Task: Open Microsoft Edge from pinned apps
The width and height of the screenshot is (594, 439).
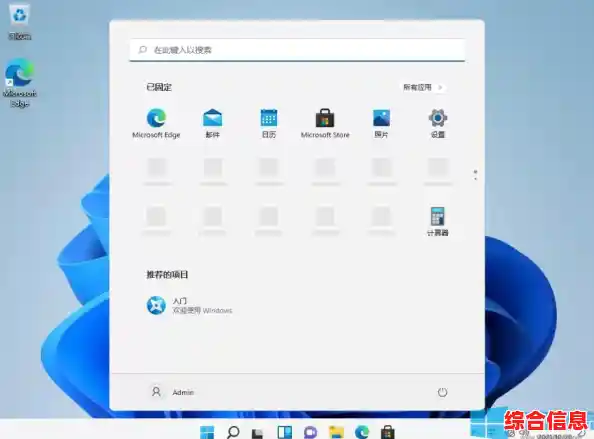Action: point(156,123)
